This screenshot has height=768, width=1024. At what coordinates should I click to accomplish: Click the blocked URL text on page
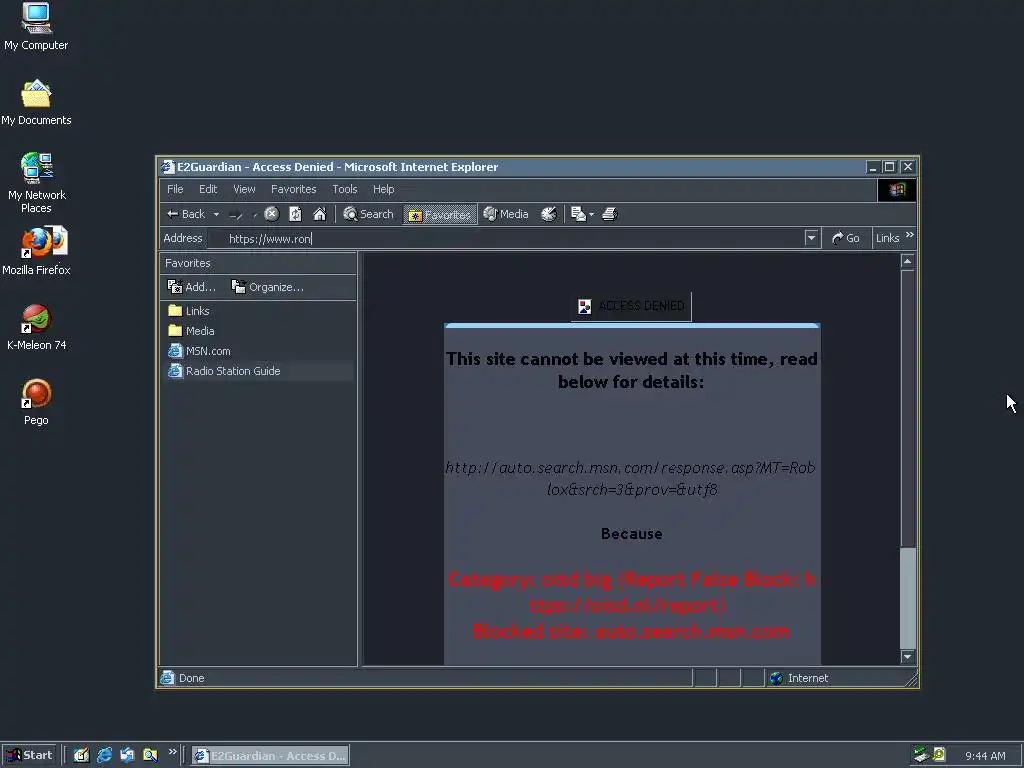(x=631, y=479)
